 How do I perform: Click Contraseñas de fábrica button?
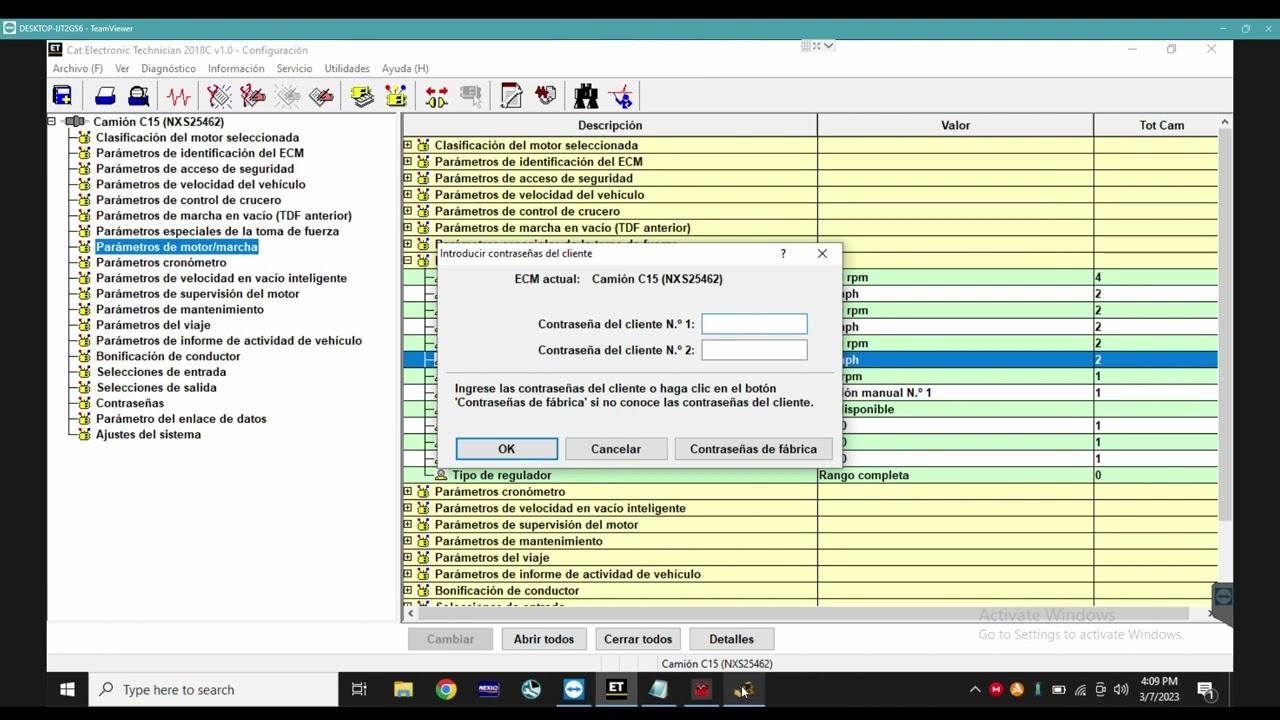753,449
